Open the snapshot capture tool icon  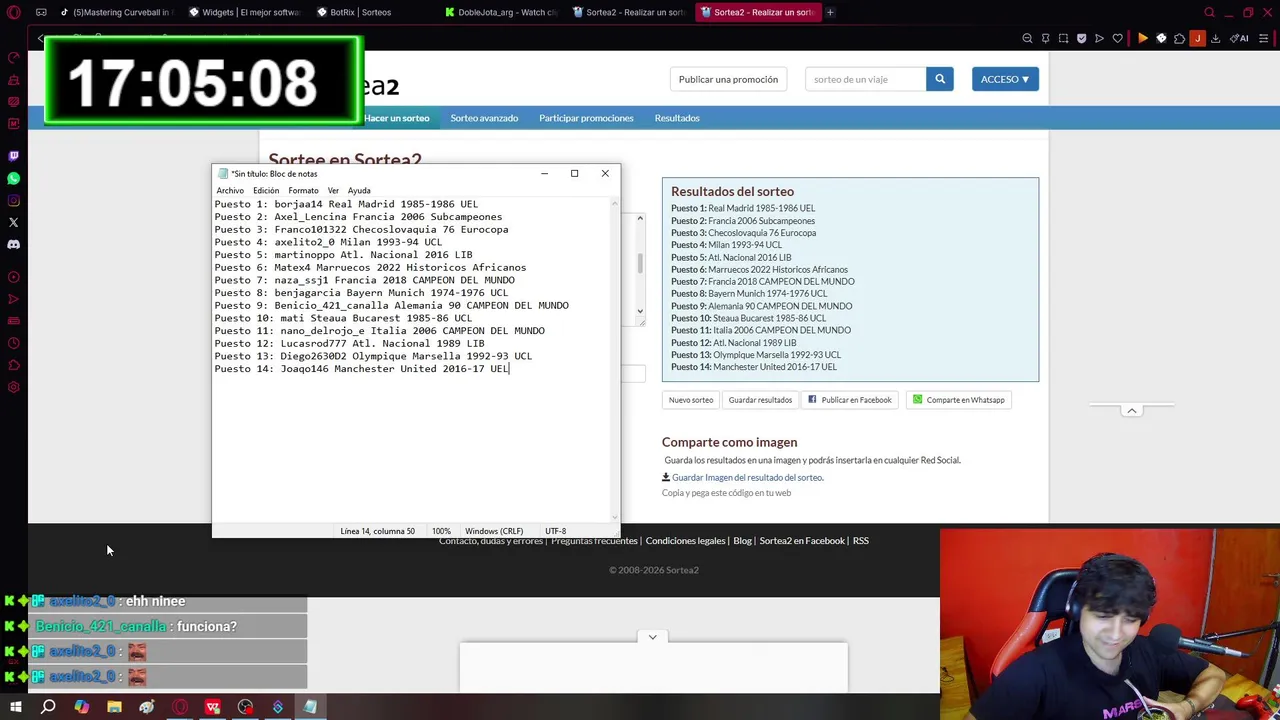pyautogui.click(x=1063, y=38)
